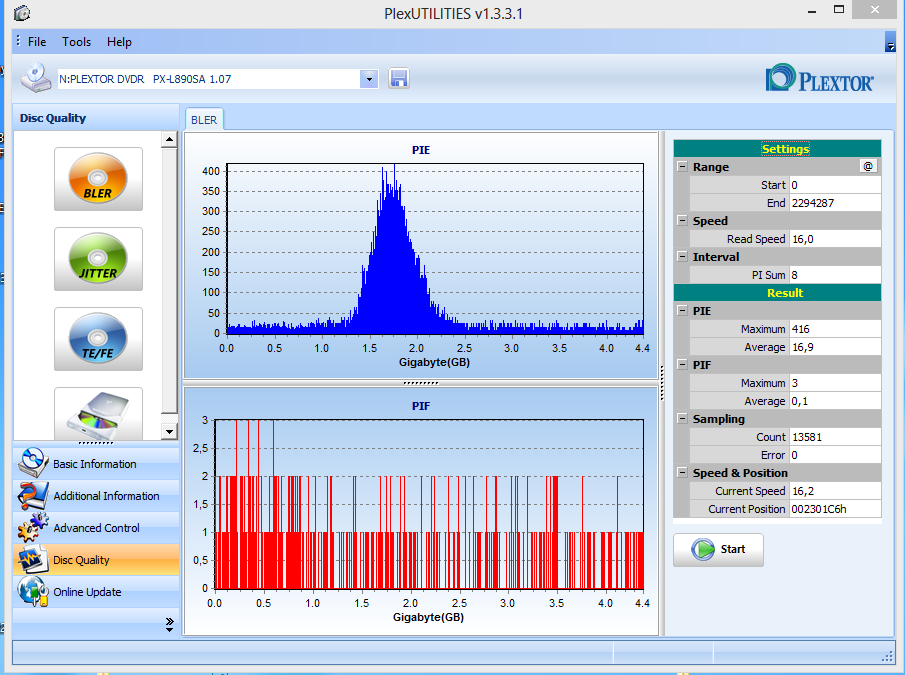Collapse the PIF result section
The height and width of the screenshot is (675, 905).
click(682, 365)
